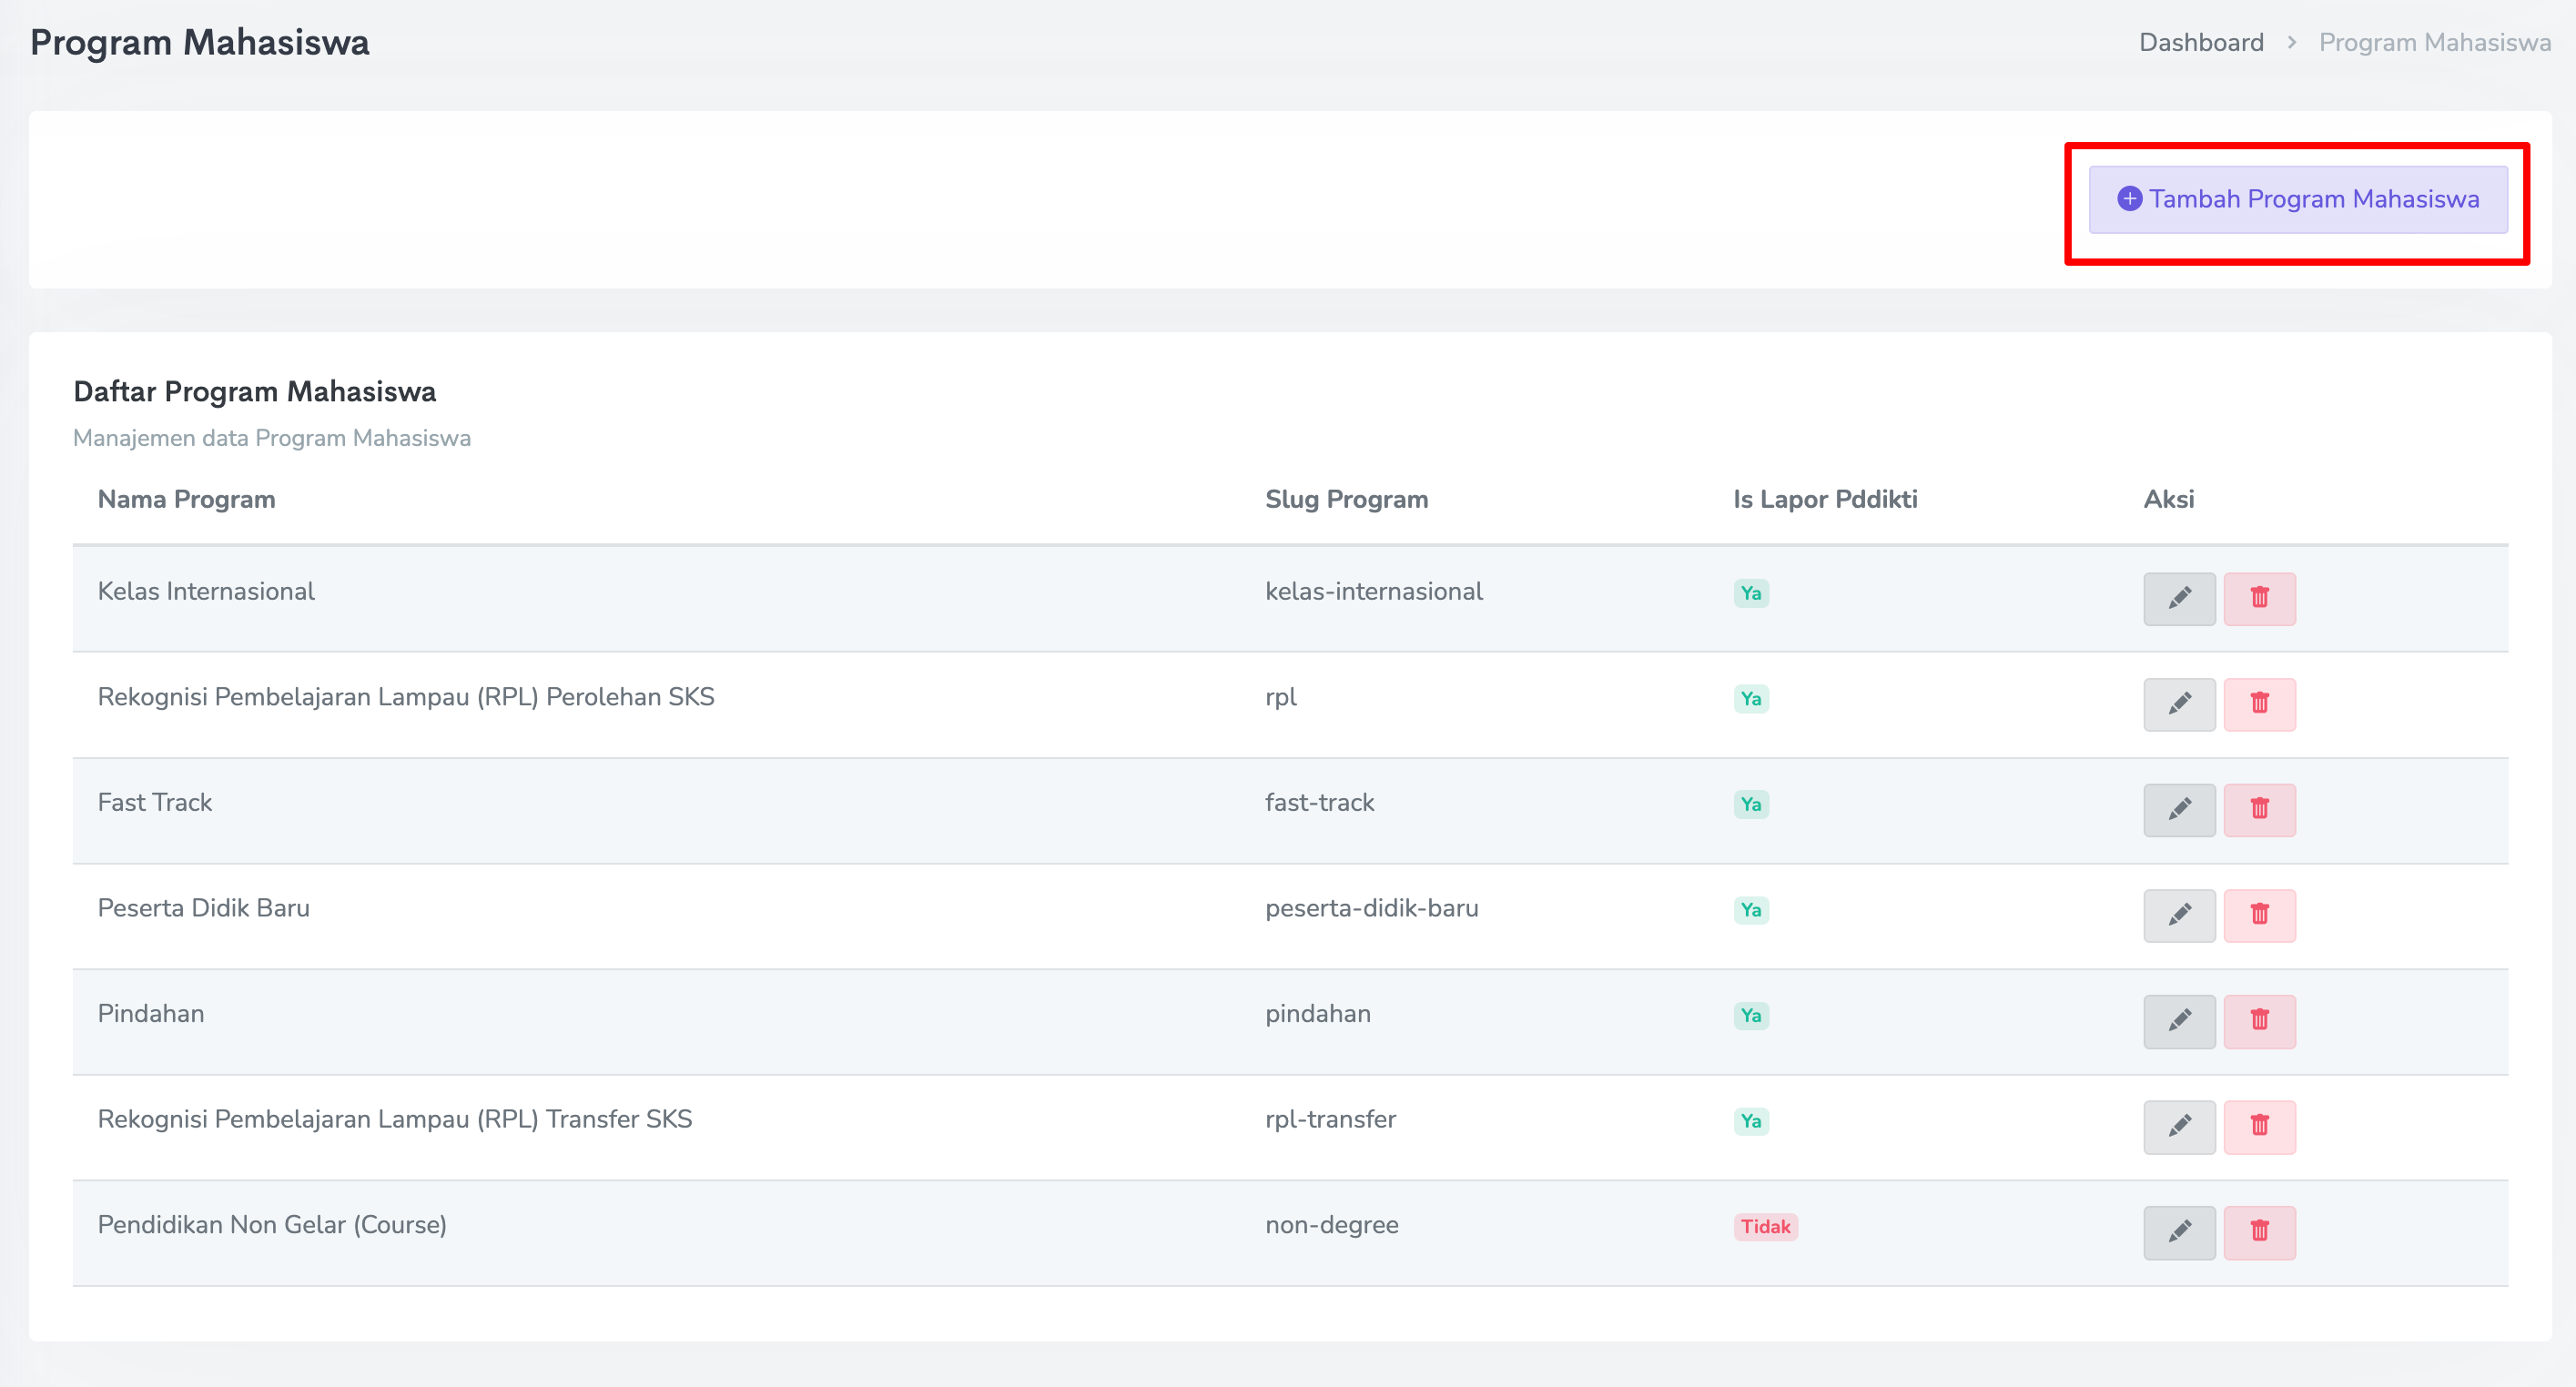This screenshot has width=2576, height=1387.
Task: Edit the RPL Perolehan SKS row
Action: pyautogui.click(x=2179, y=704)
